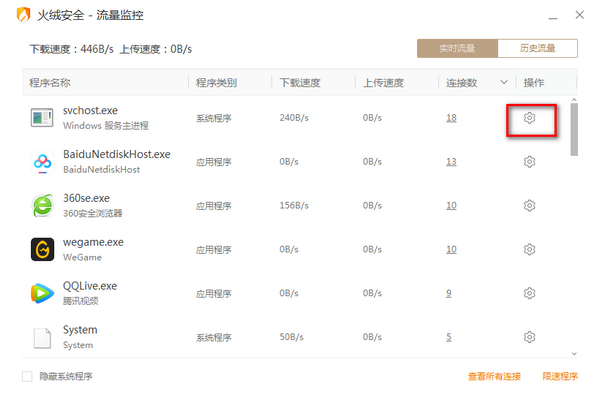Click the WeGame app icon
The height and width of the screenshot is (395, 600).
42,250
